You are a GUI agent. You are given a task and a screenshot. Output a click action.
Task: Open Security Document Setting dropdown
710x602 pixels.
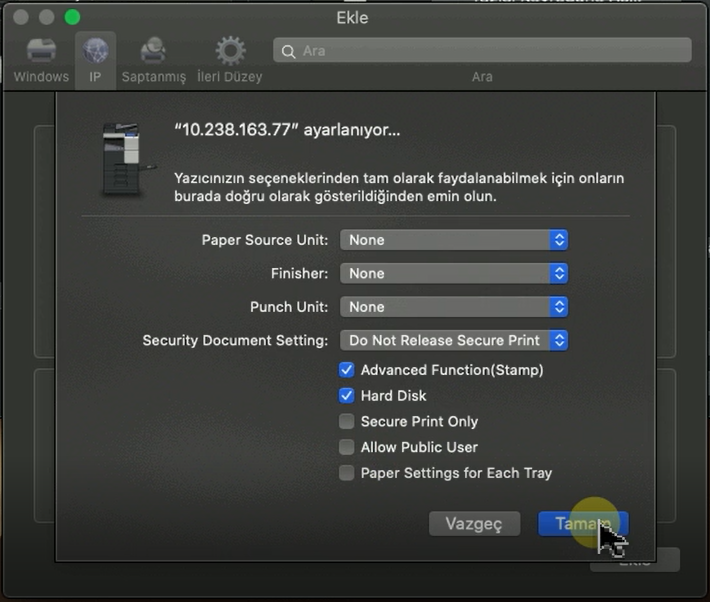[x=454, y=341]
